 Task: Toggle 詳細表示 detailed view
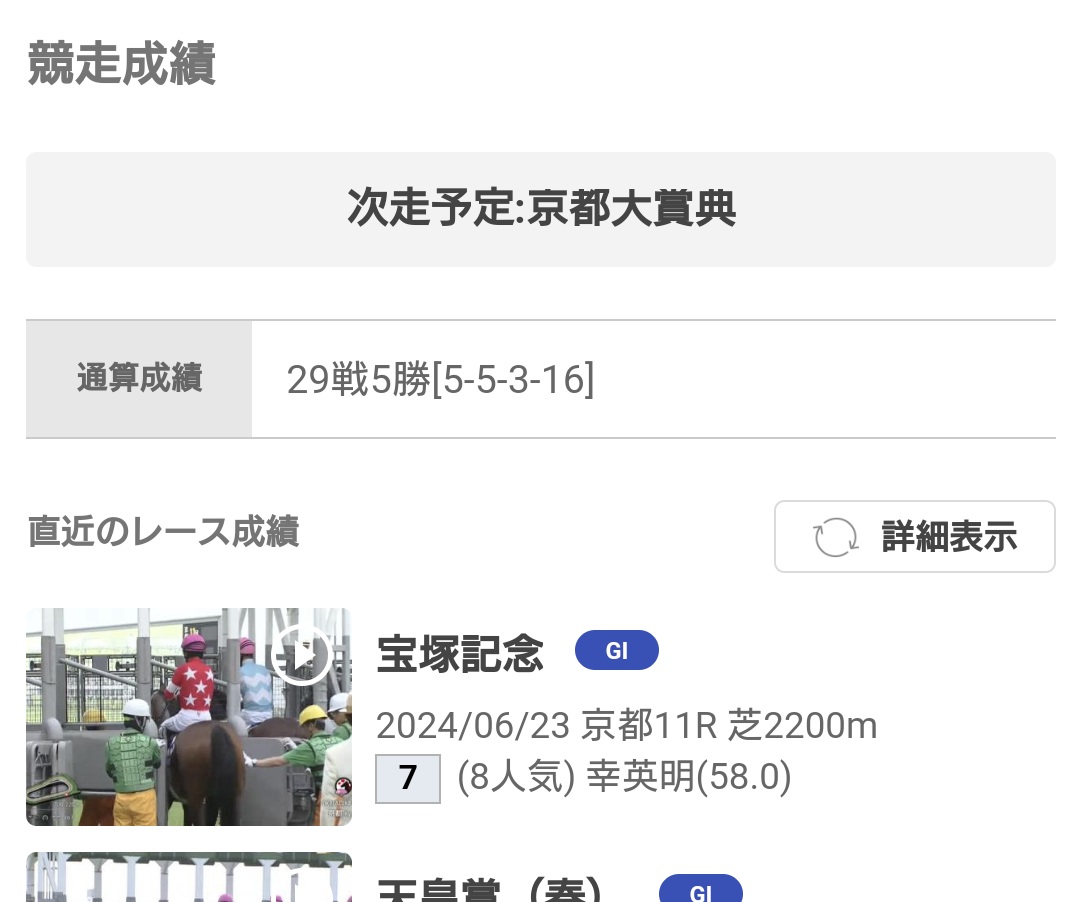coord(915,536)
